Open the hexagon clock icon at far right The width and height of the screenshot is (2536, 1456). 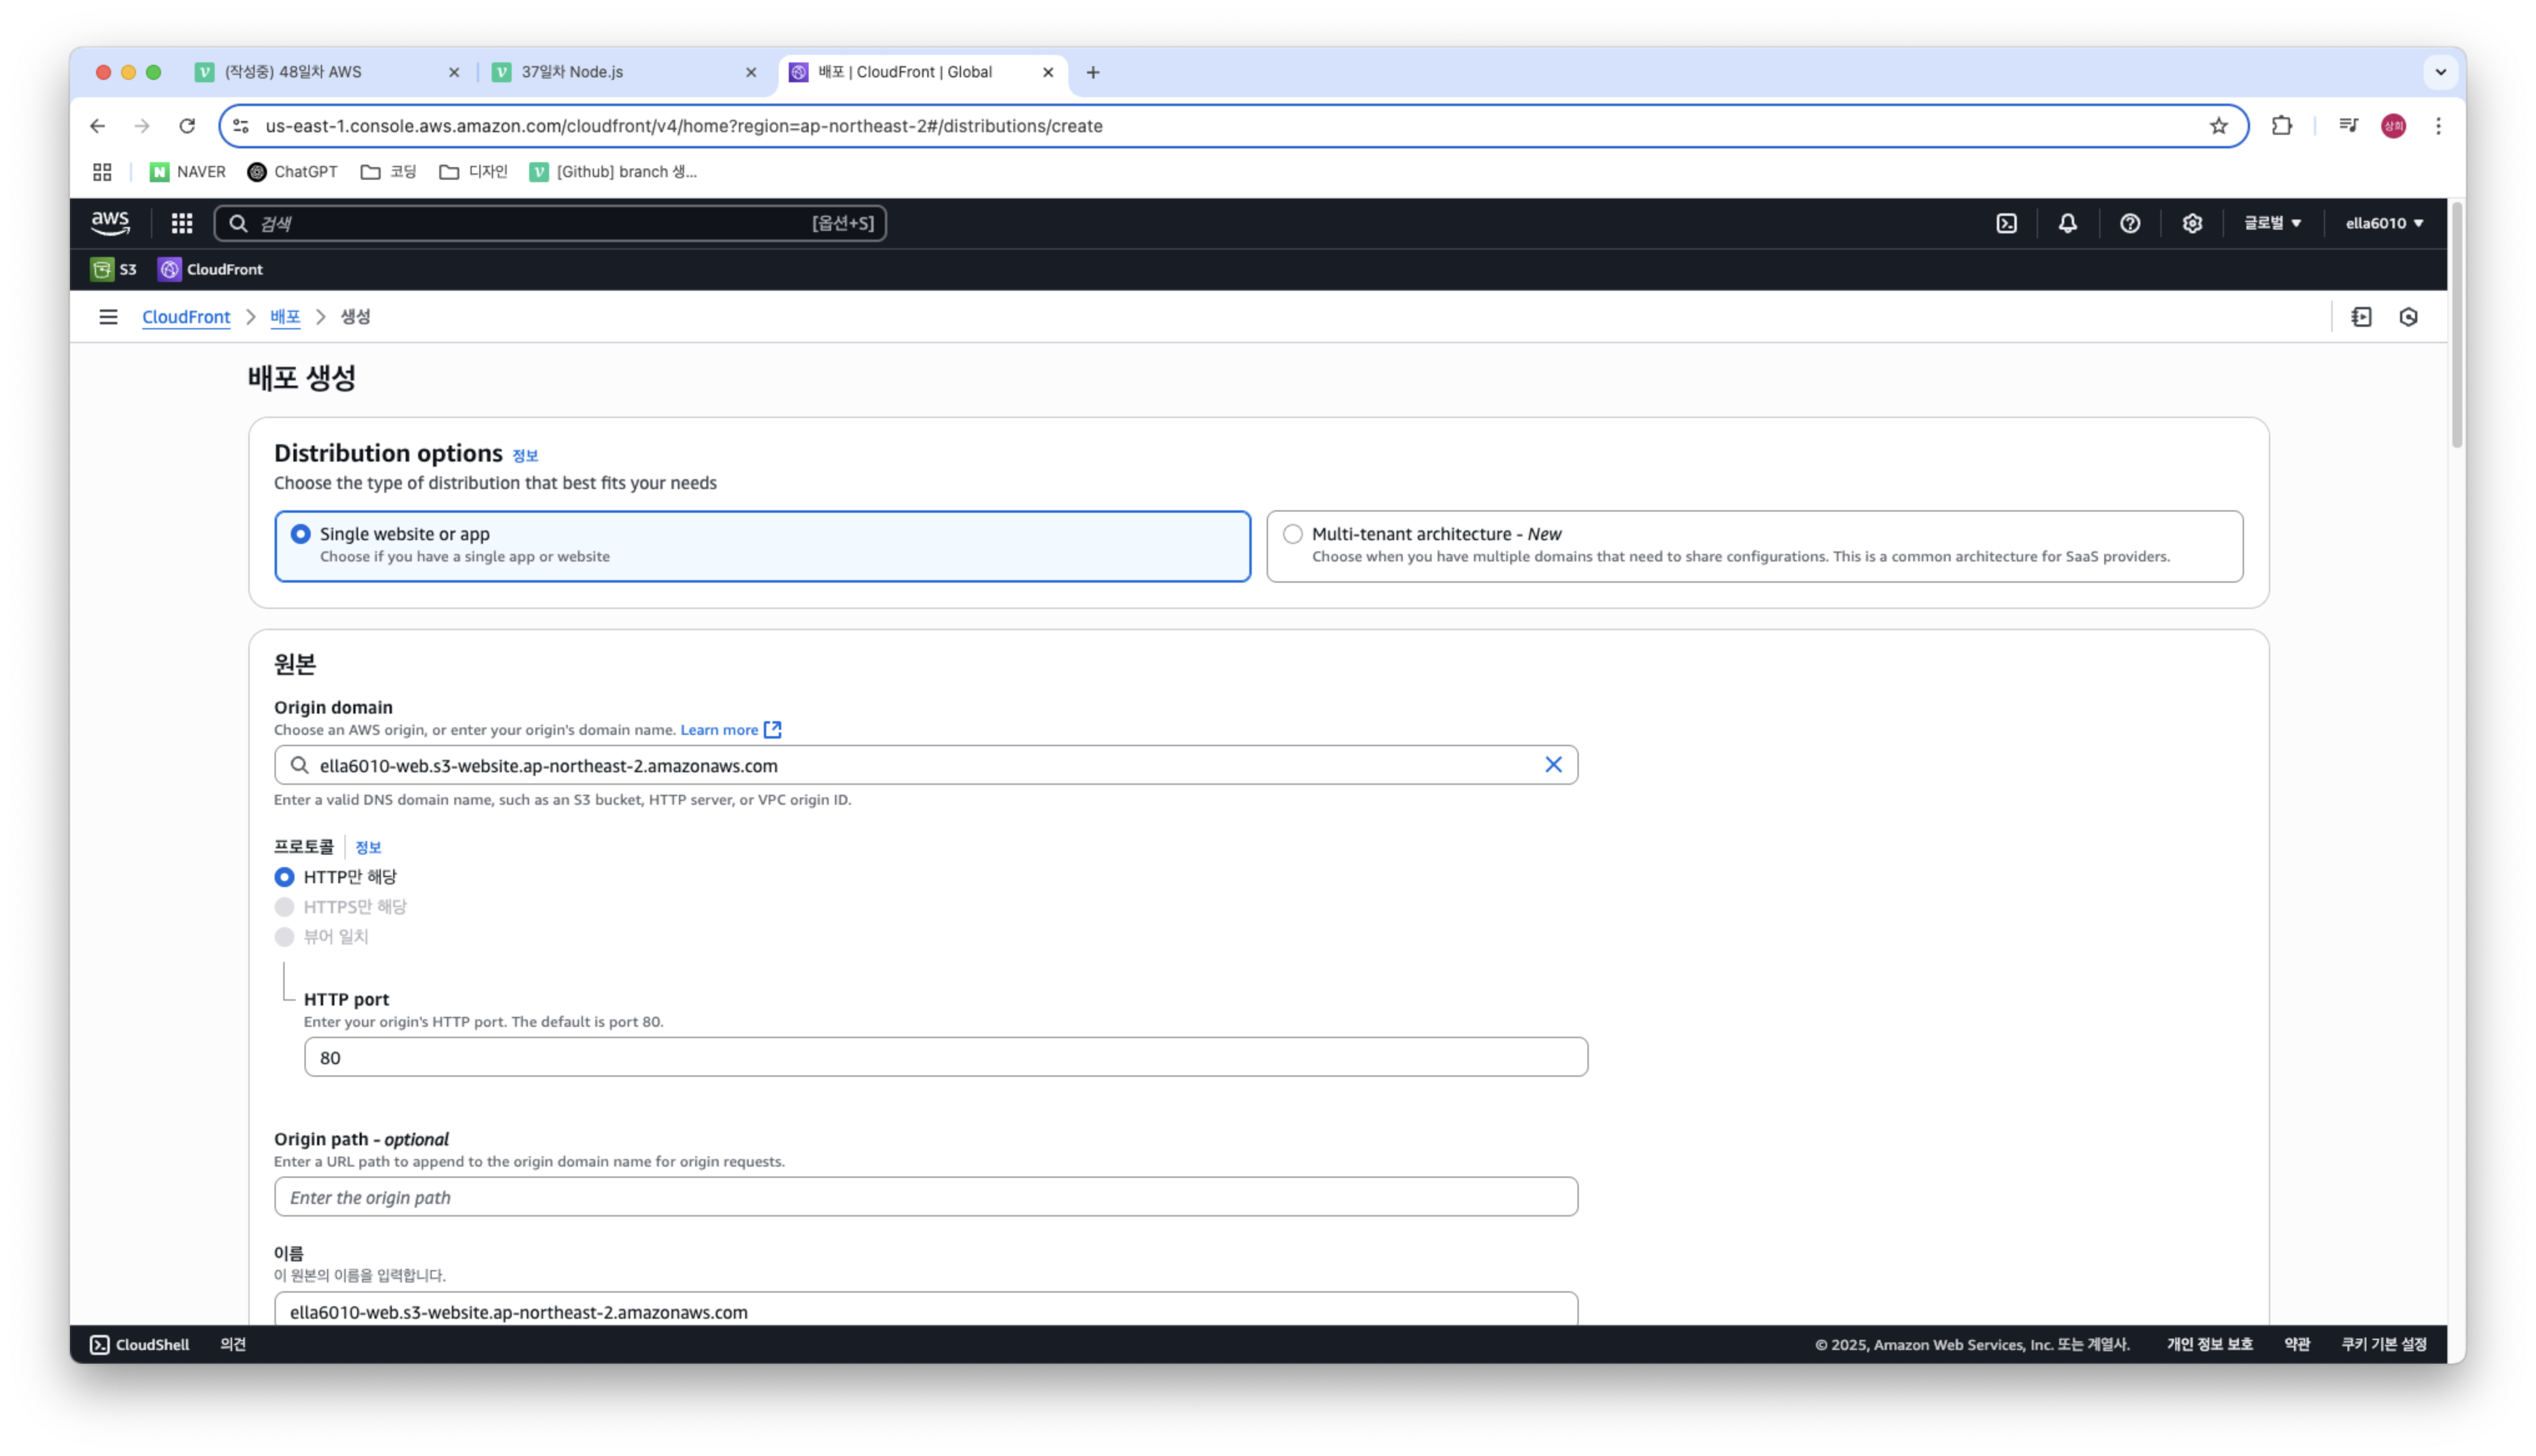(x=2408, y=317)
